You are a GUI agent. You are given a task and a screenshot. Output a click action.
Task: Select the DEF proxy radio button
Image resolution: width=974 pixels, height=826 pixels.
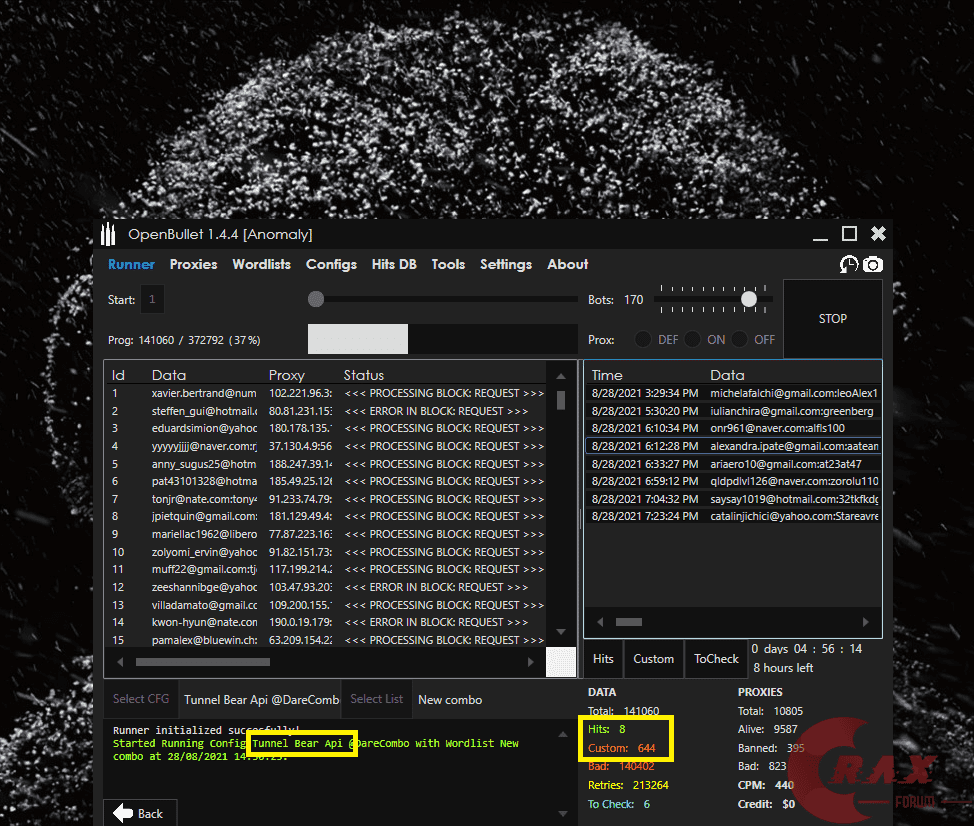pos(643,339)
